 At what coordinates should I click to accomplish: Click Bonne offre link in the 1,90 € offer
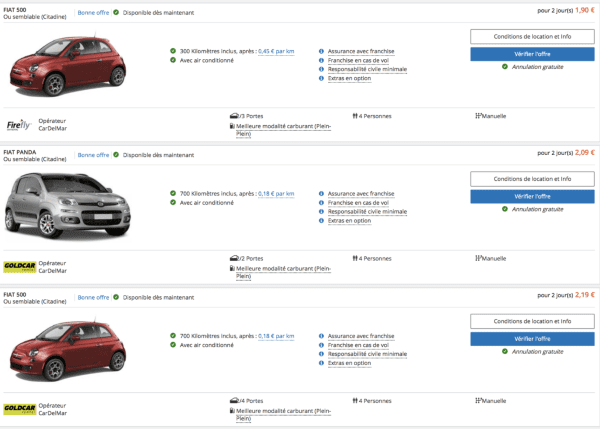(x=93, y=13)
